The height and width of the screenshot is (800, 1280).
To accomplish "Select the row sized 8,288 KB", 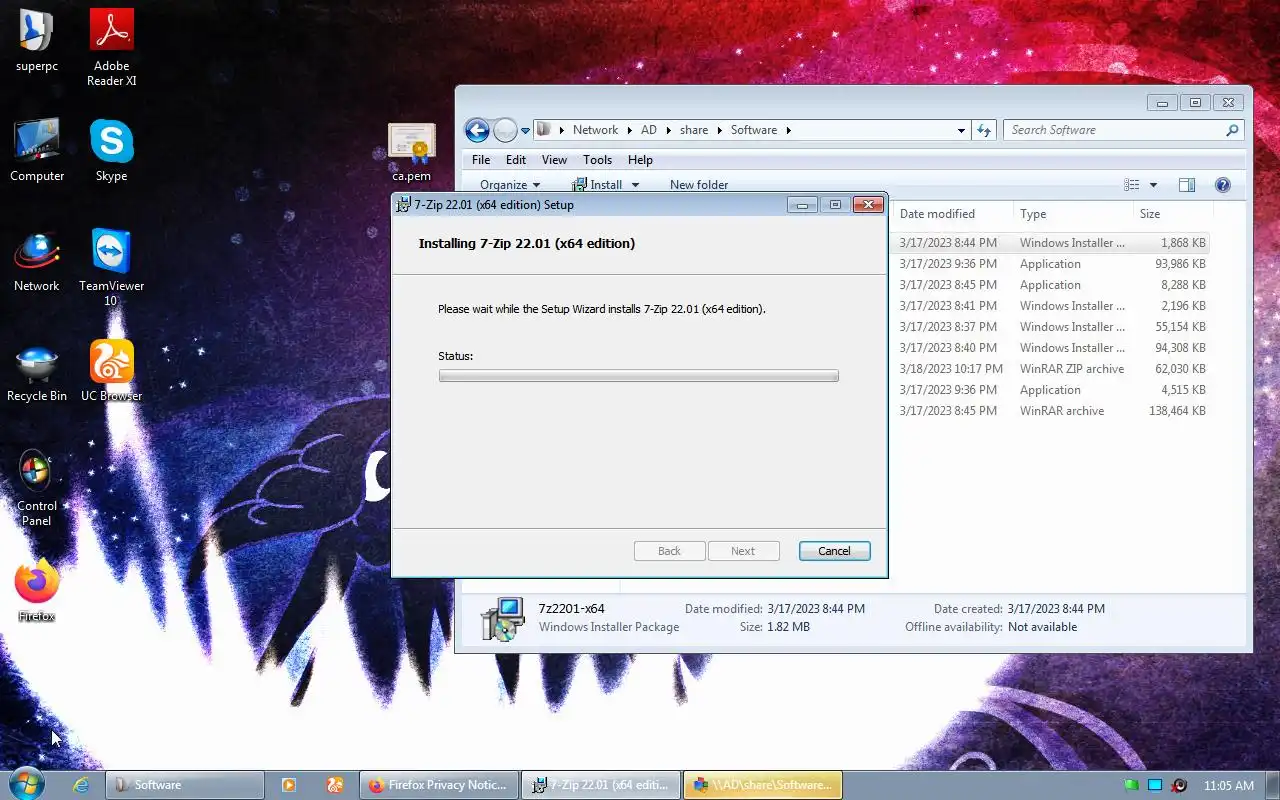I will pos(1050,285).
